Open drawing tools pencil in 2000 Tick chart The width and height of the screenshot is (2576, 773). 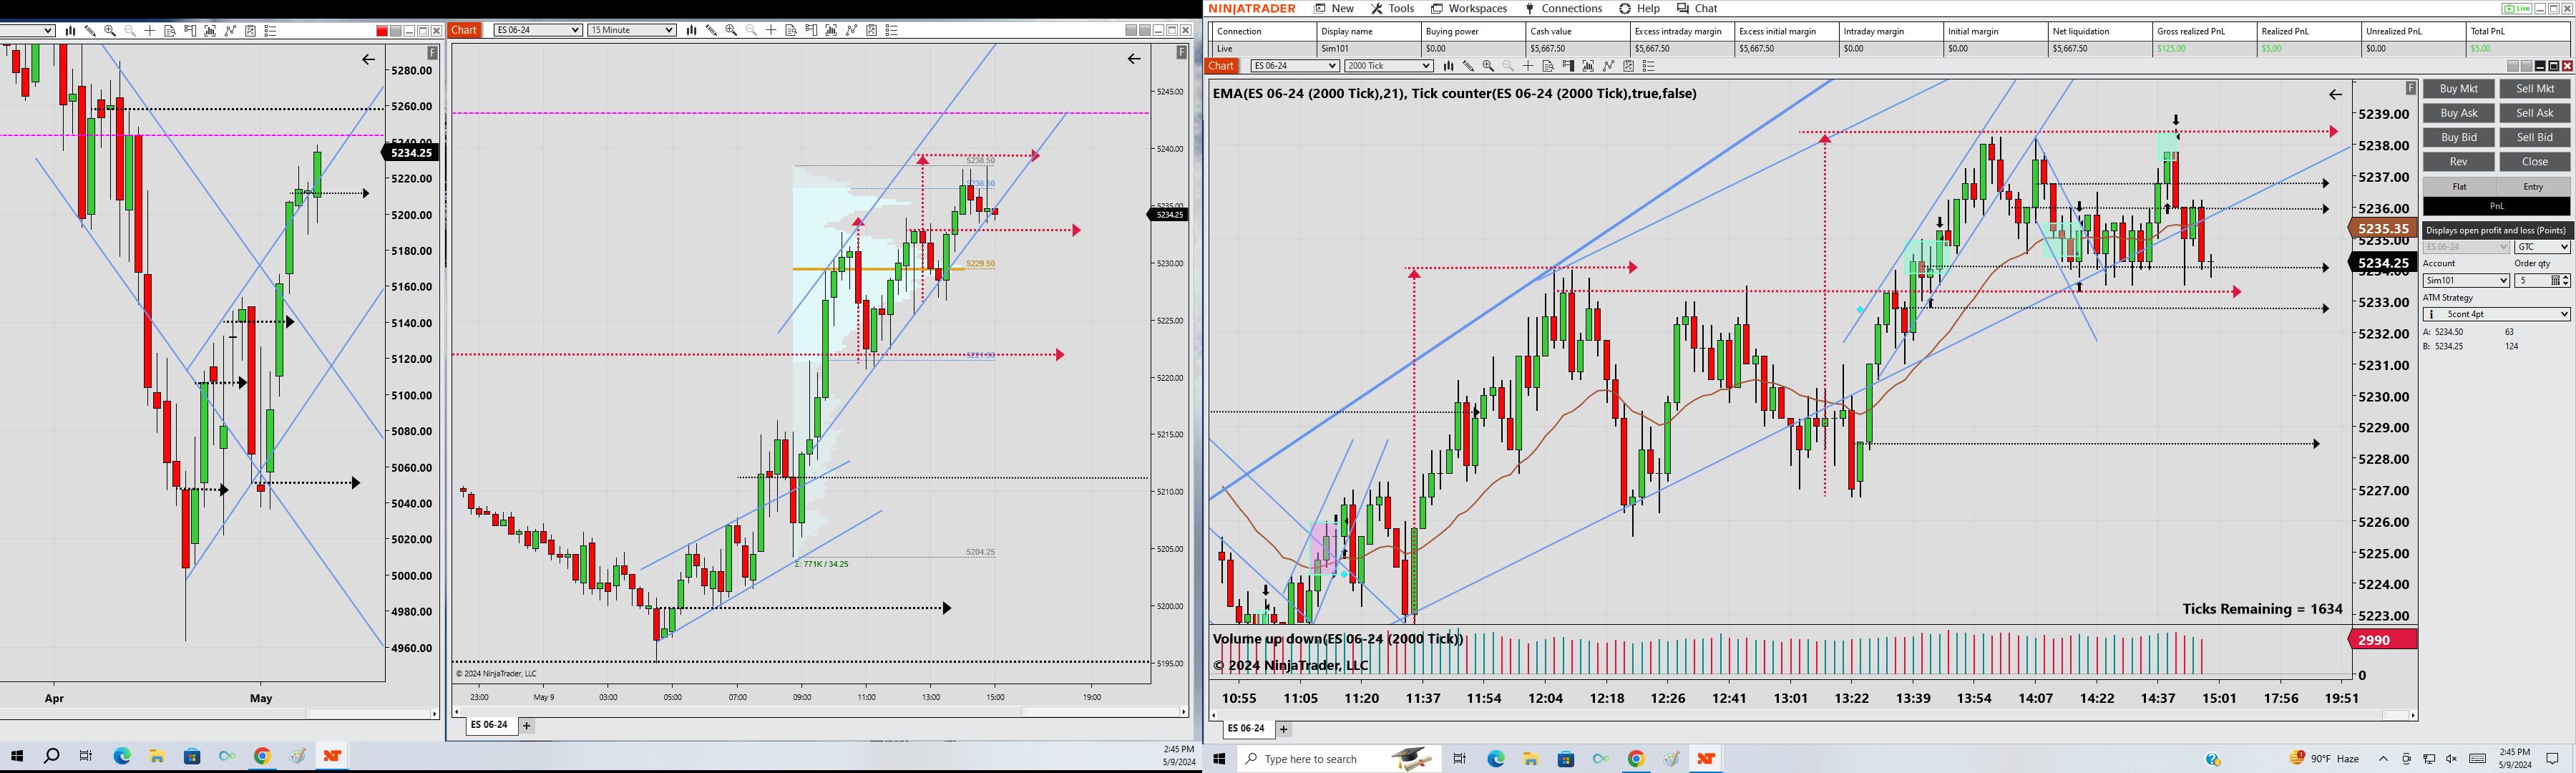coord(1468,66)
